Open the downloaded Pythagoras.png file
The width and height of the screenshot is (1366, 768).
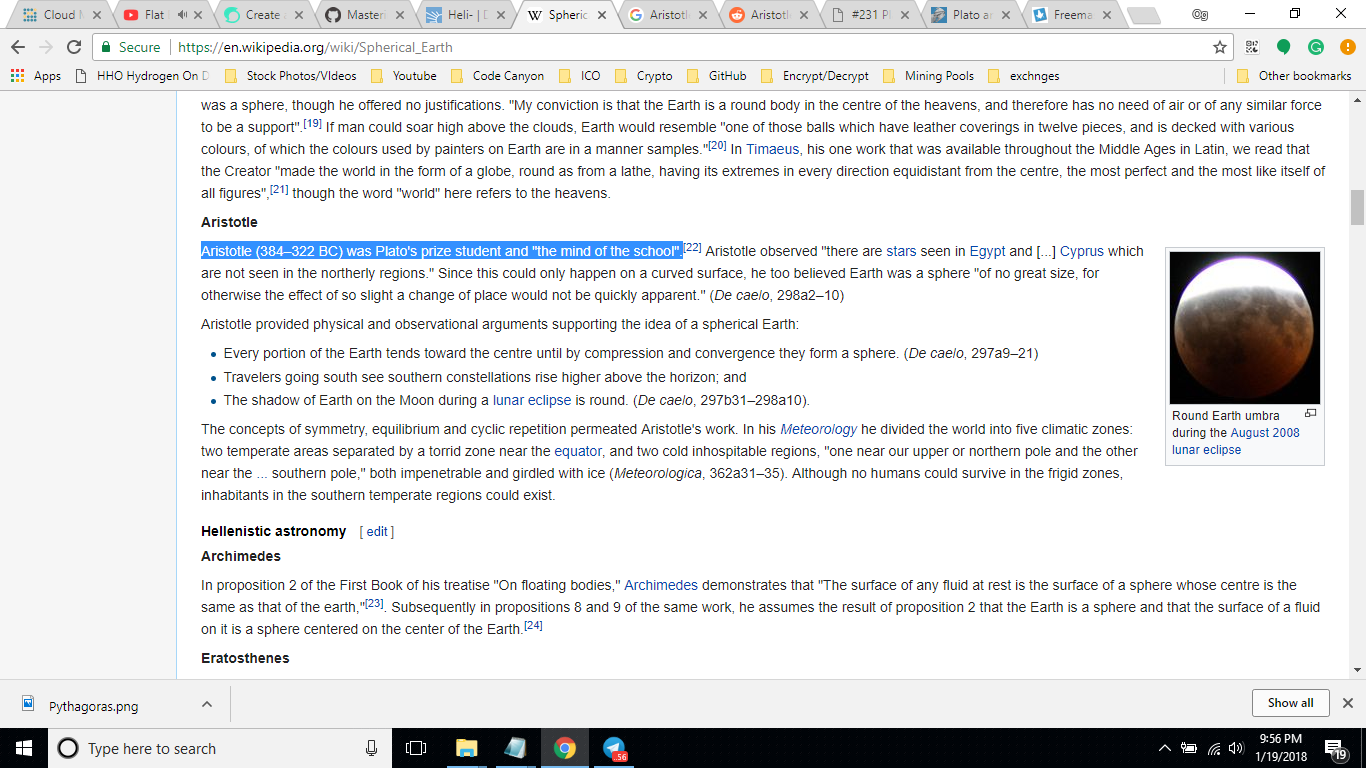click(x=94, y=705)
